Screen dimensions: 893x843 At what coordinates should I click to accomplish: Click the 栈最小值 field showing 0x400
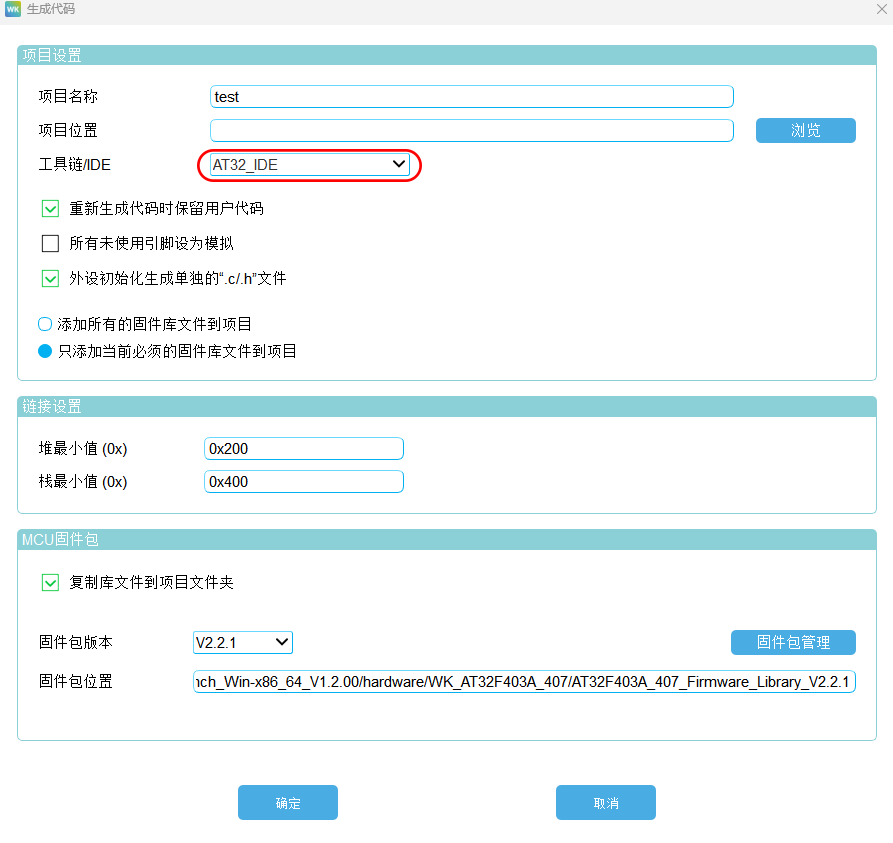pos(303,482)
